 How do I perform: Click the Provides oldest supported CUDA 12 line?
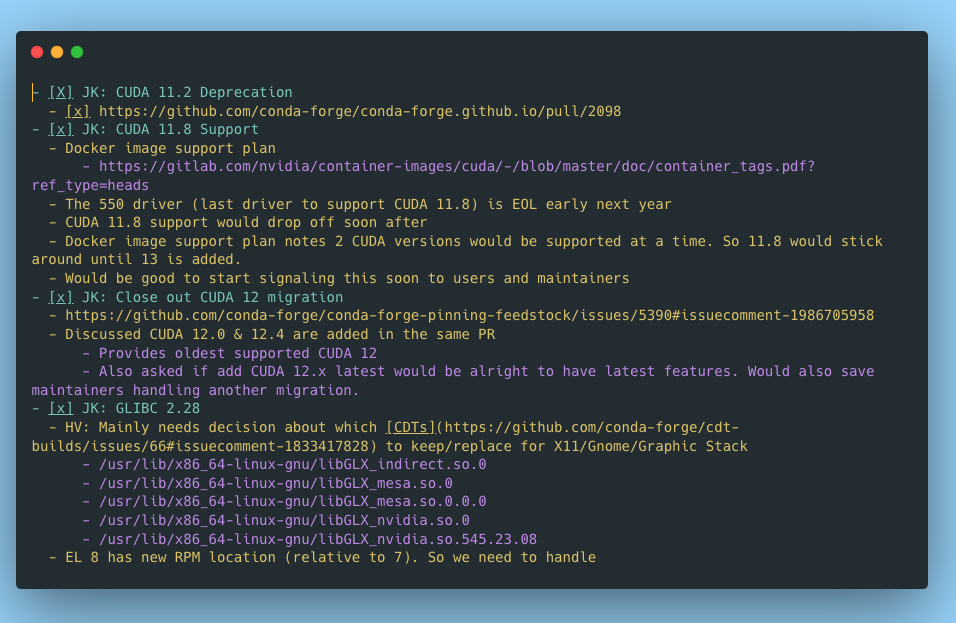coord(237,353)
